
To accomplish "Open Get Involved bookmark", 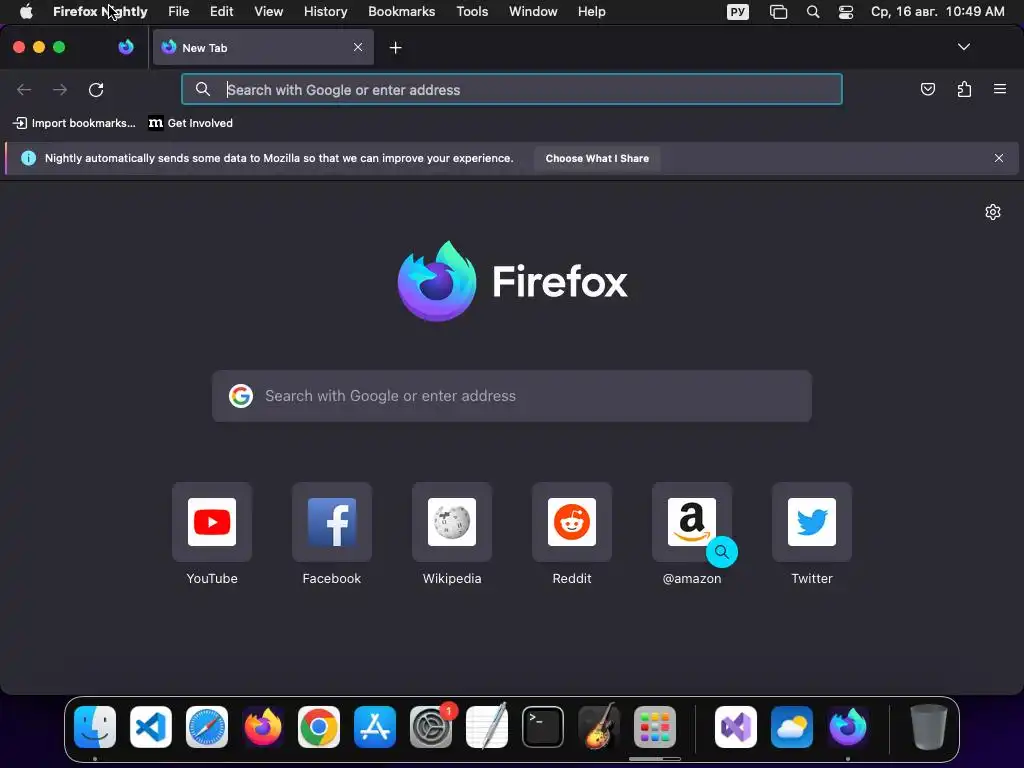I will pyautogui.click(x=191, y=123).
